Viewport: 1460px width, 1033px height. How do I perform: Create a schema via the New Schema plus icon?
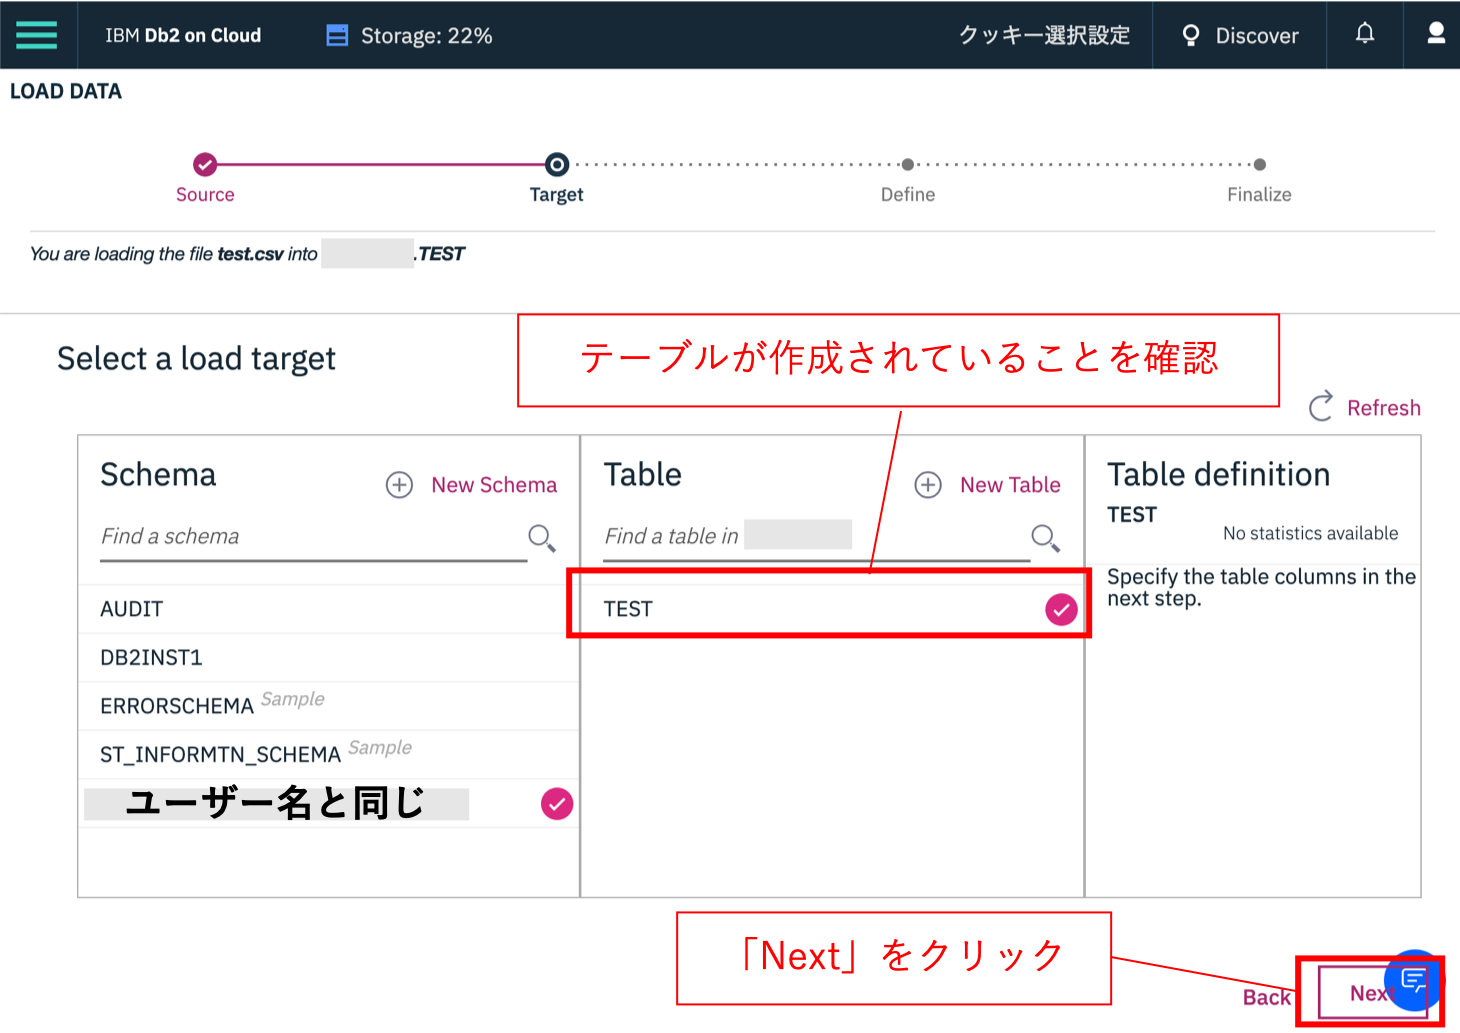399,484
